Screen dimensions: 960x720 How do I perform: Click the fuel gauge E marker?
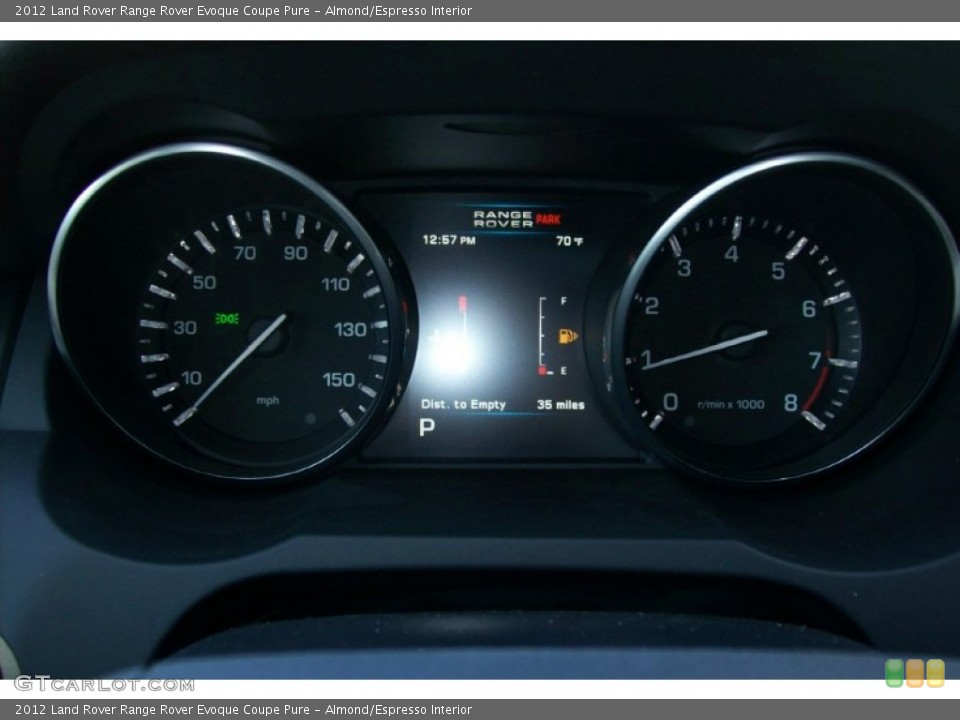563,371
